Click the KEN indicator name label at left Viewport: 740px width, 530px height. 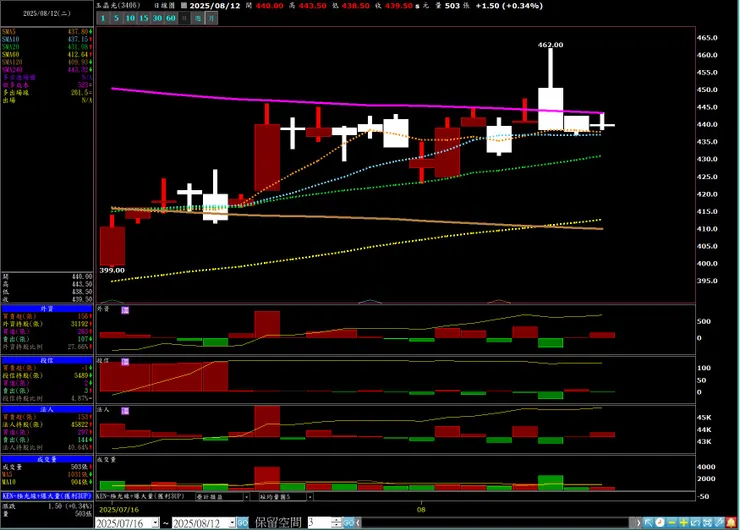click(x=47, y=496)
